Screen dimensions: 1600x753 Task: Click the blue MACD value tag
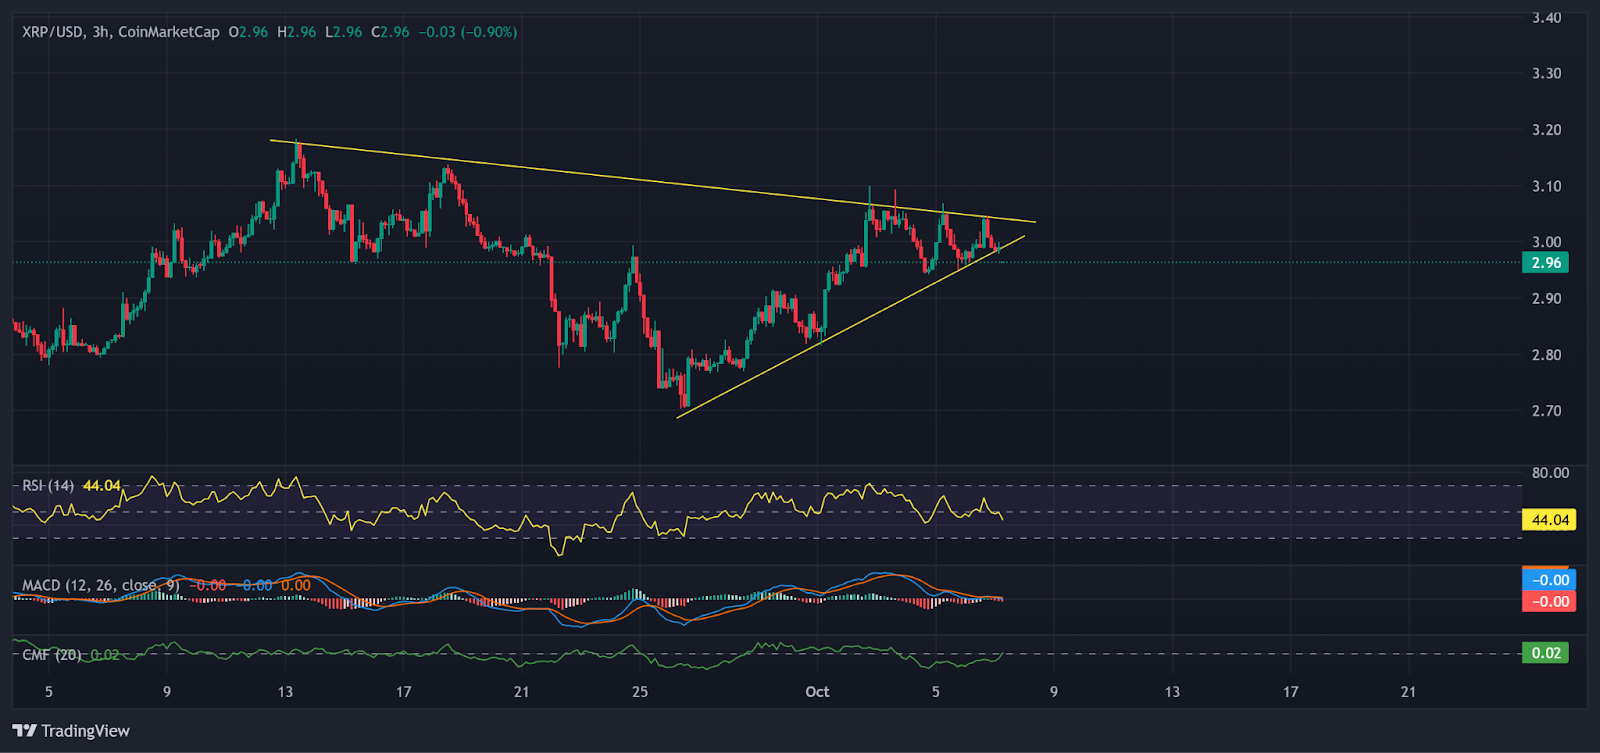coord(1549,580)
